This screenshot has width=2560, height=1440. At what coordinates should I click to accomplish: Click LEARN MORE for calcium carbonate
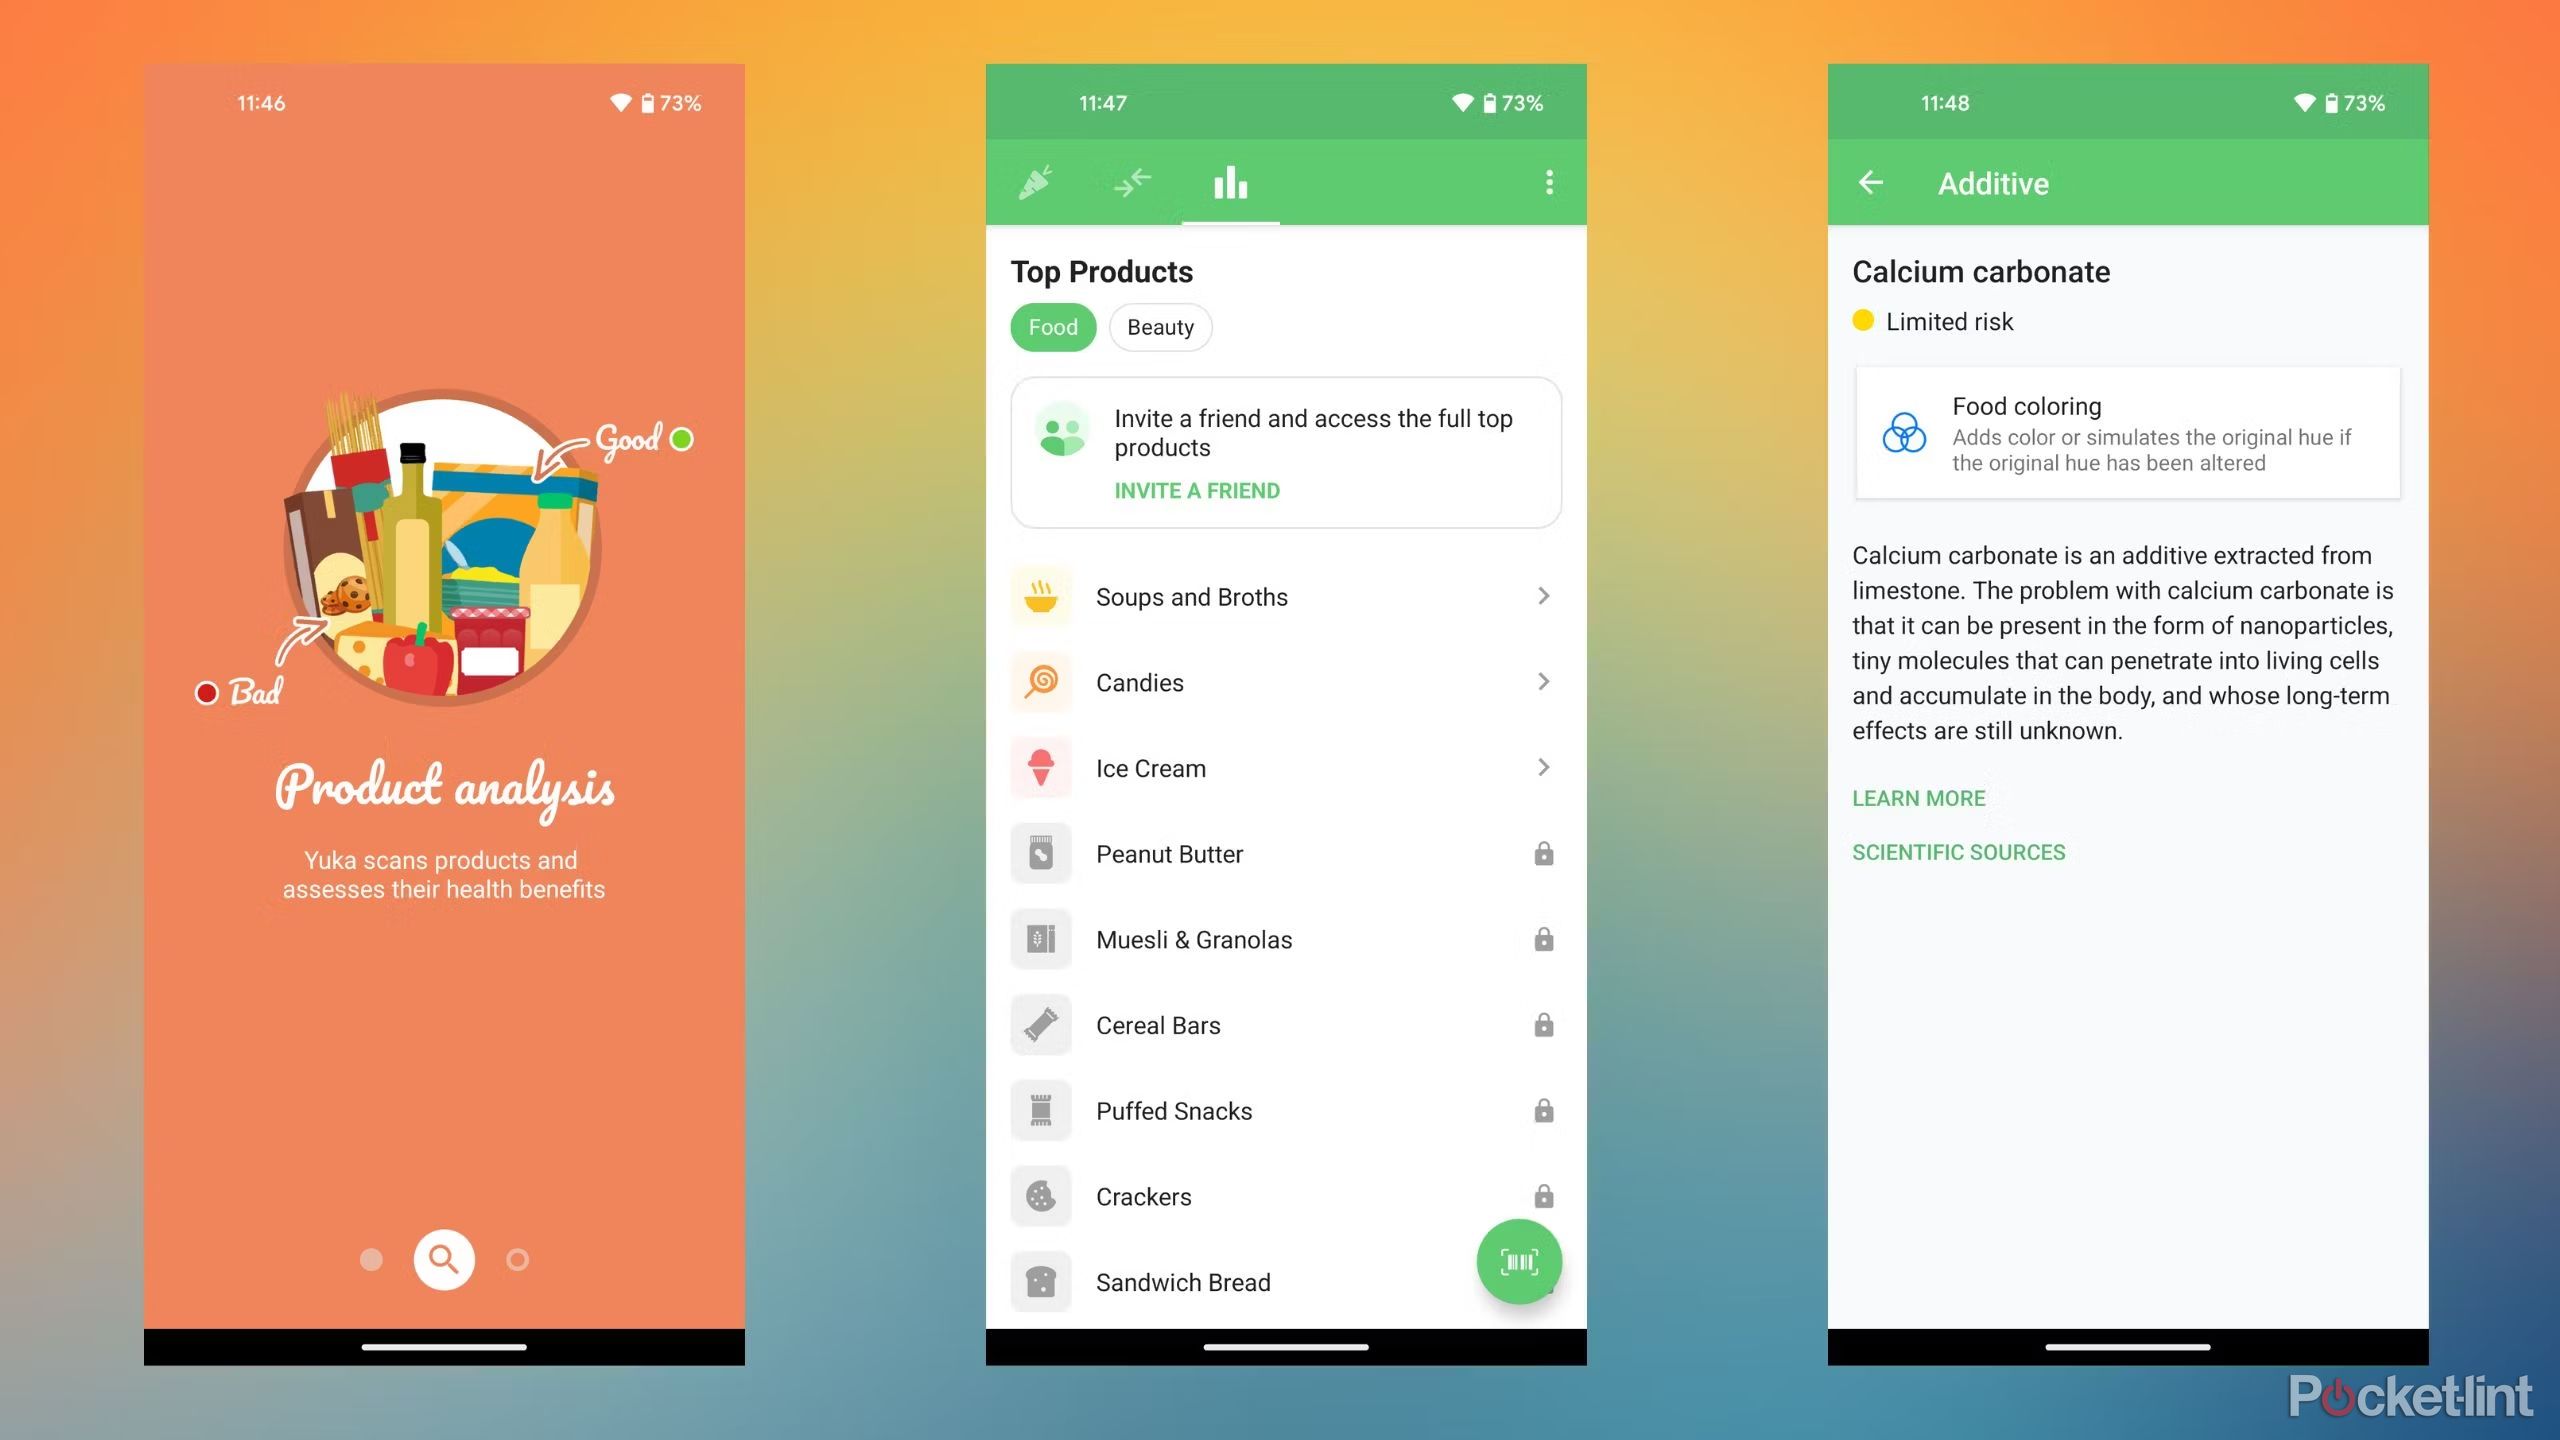1916,798
